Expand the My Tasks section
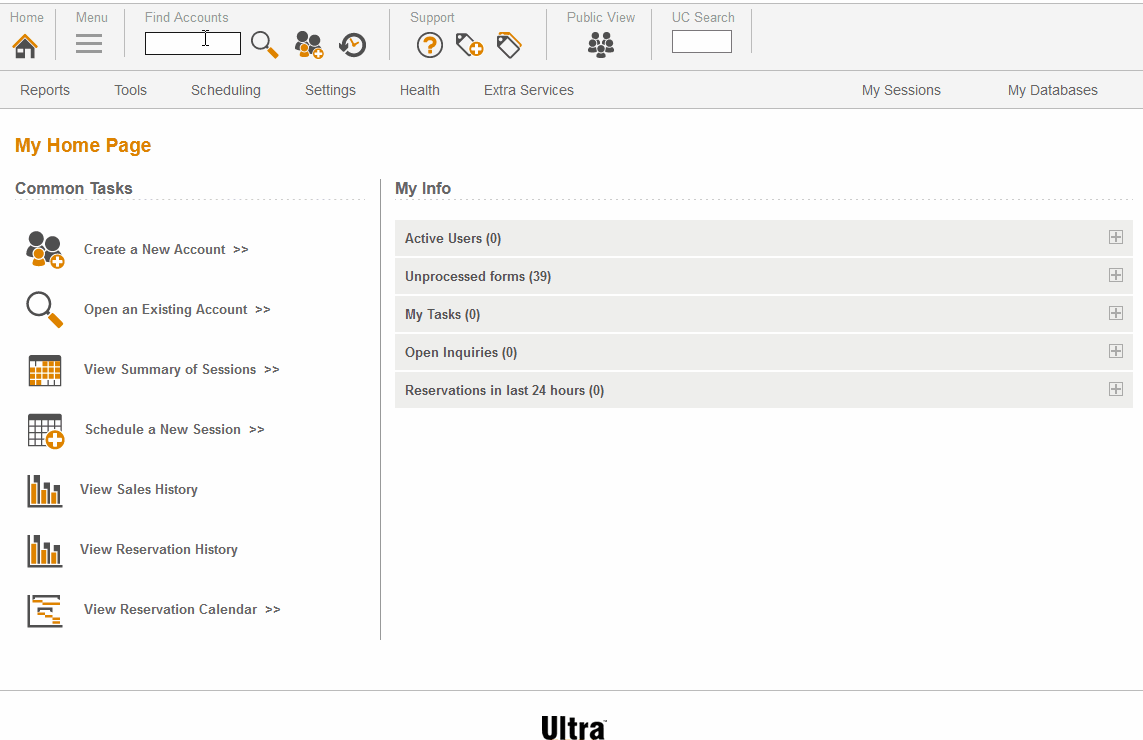The width and height of the screenshot is (1143, 740). [1115, 313]
